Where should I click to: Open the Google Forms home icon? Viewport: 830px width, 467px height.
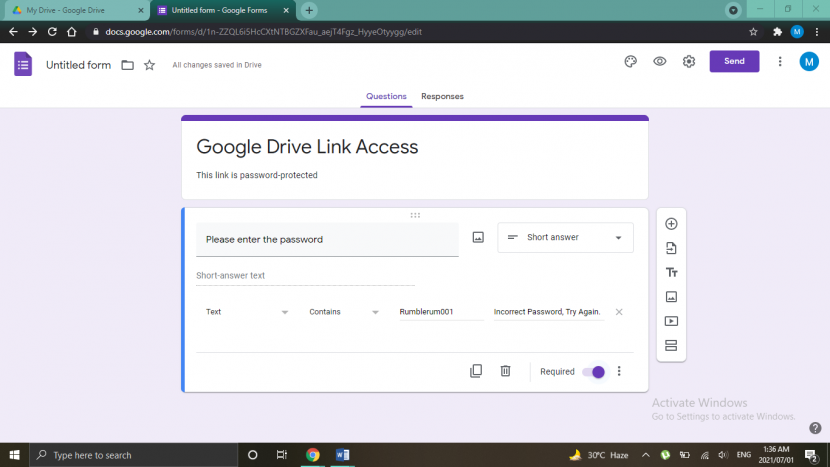click(23, 64)
